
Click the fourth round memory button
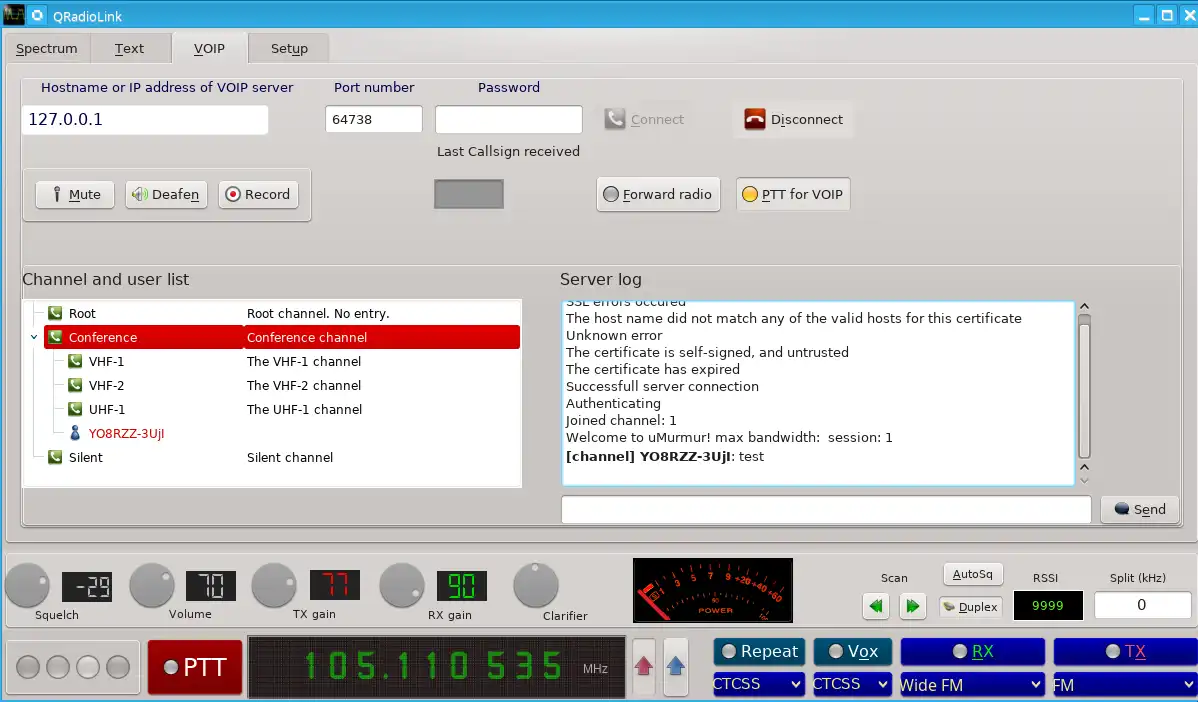(118, 667)
